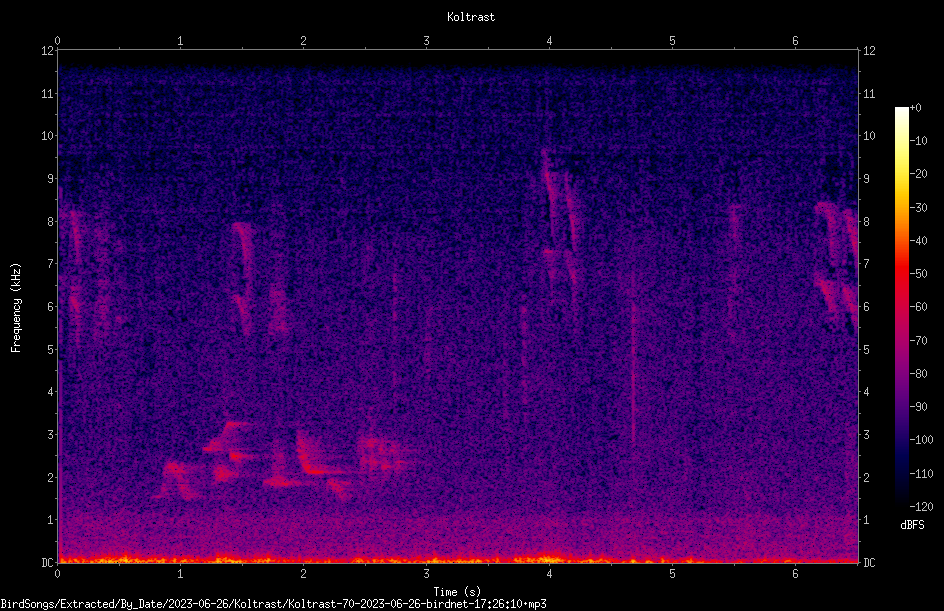Click the Koltrast title text
Image resolution: width=944 pixels, height=611 pixels.
coord(471,17)
